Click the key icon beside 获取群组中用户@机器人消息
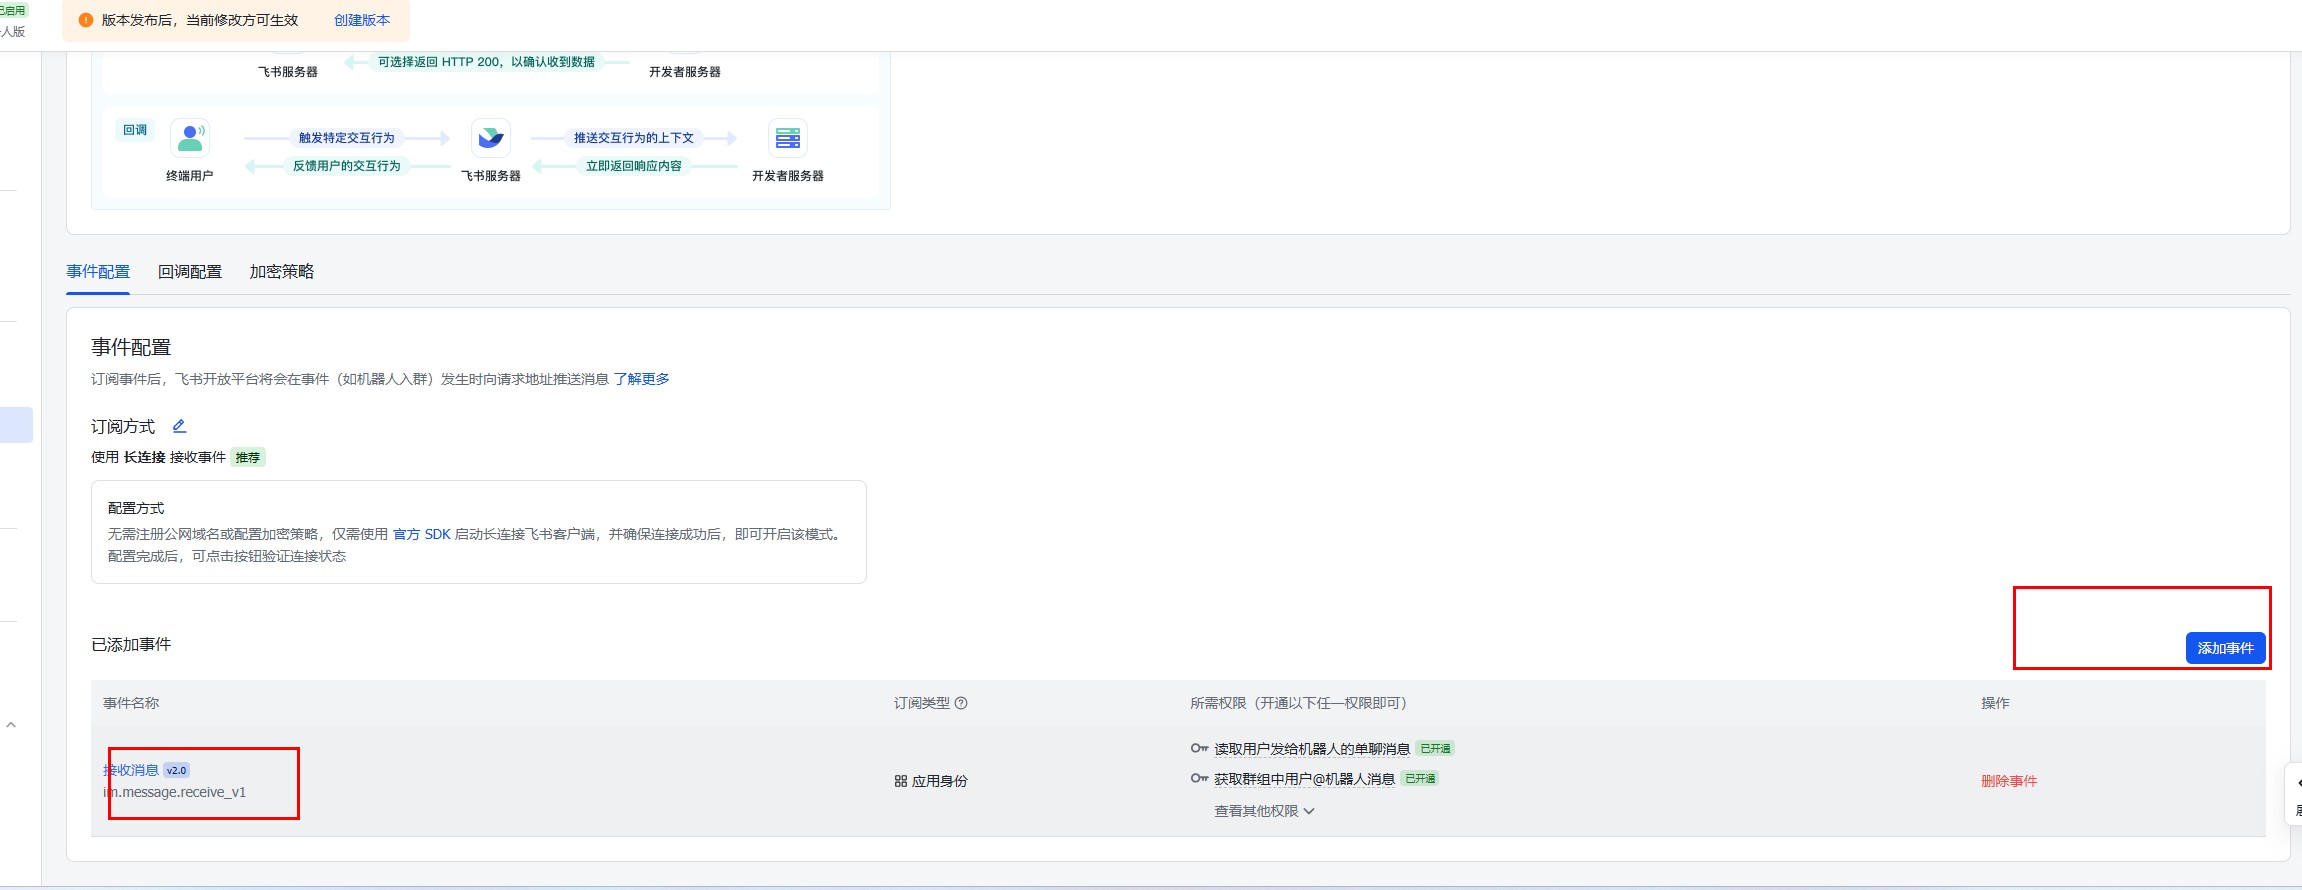 [1199, 778]
